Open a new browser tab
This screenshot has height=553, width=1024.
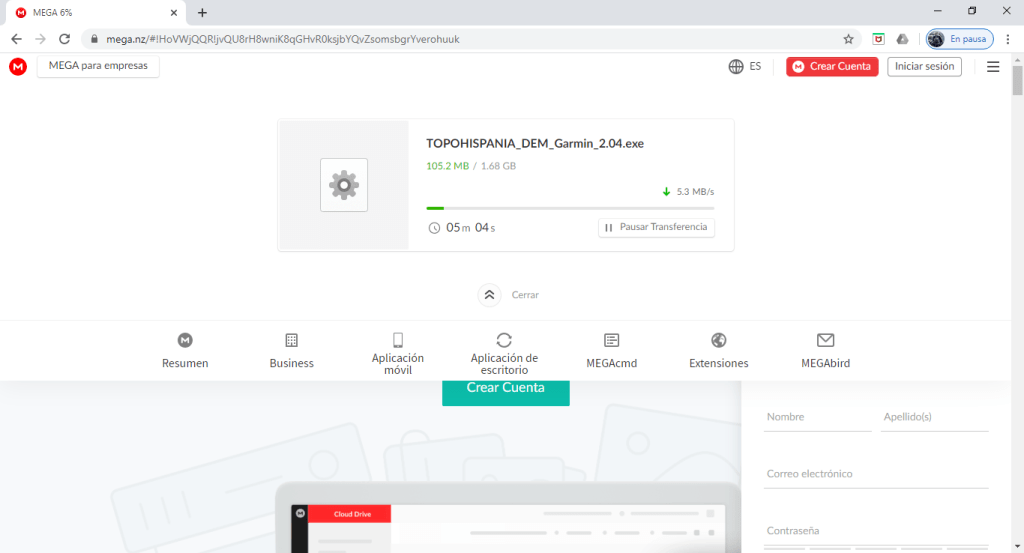202,12
